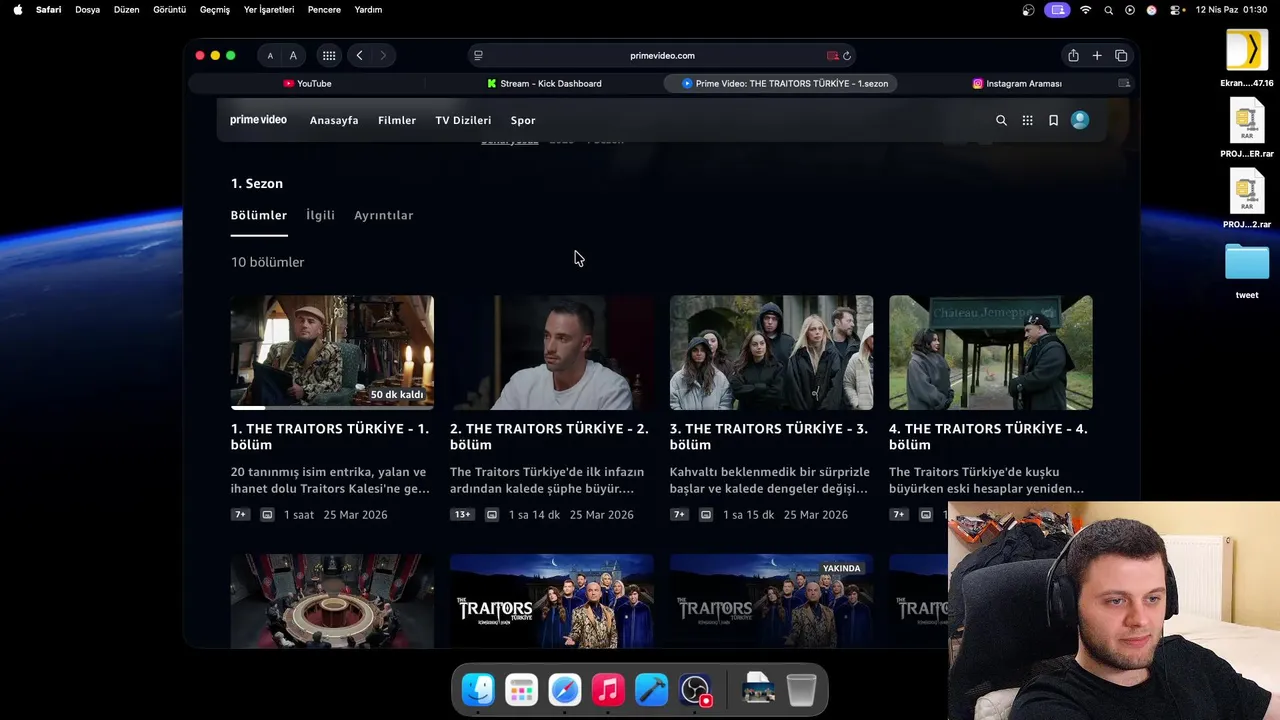Click Safari's forward arrow
This screenshot has height=720, width=1280.
[x=383, y=56]
